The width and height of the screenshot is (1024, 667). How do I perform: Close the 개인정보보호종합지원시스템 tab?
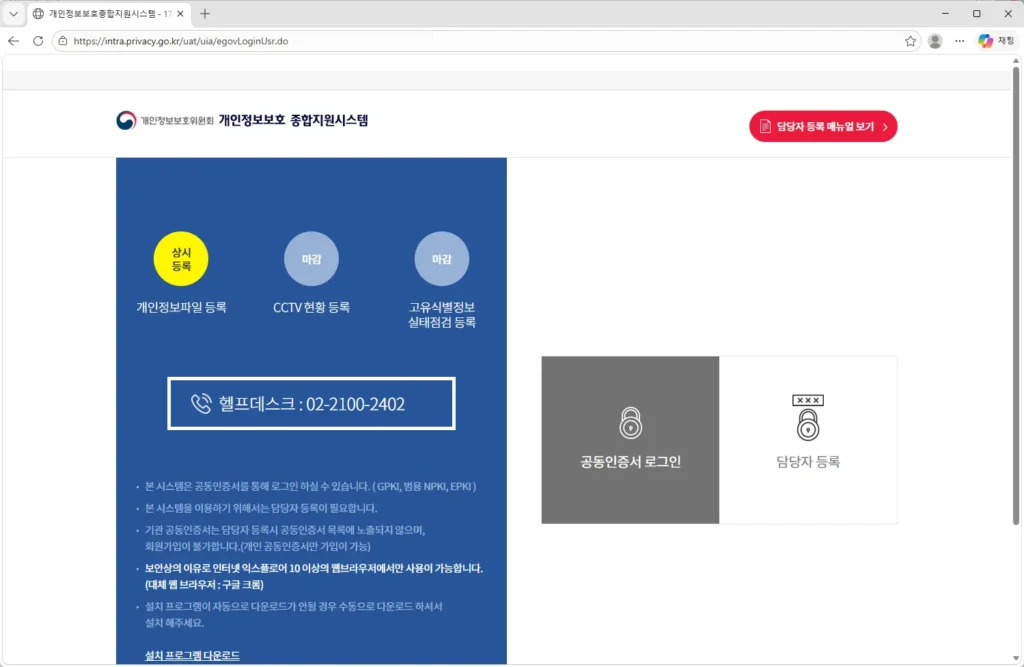point(180,14)
